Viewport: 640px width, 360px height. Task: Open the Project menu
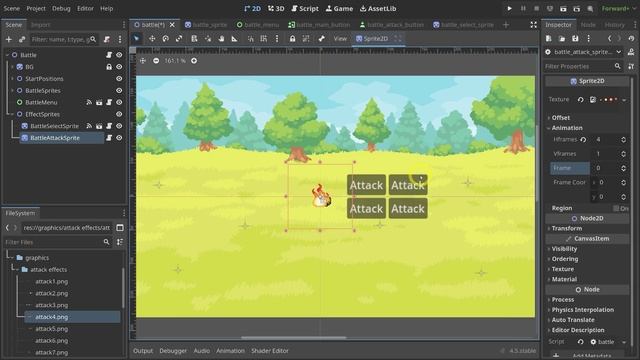tap(36, 8)
